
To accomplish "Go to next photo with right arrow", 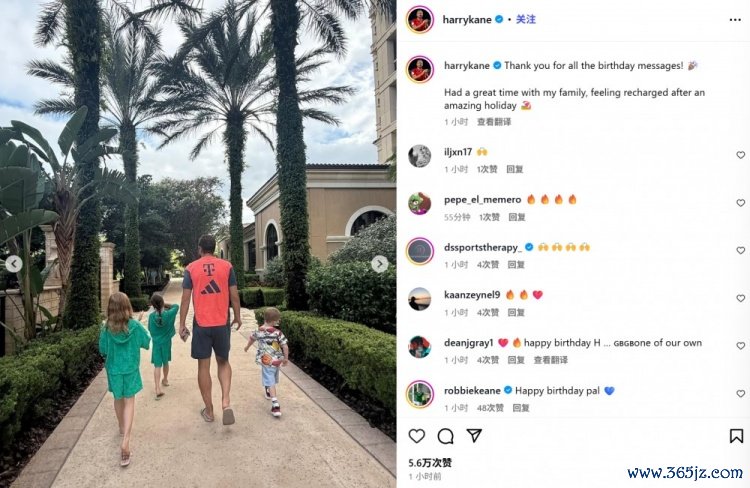I will click(380, 264).
